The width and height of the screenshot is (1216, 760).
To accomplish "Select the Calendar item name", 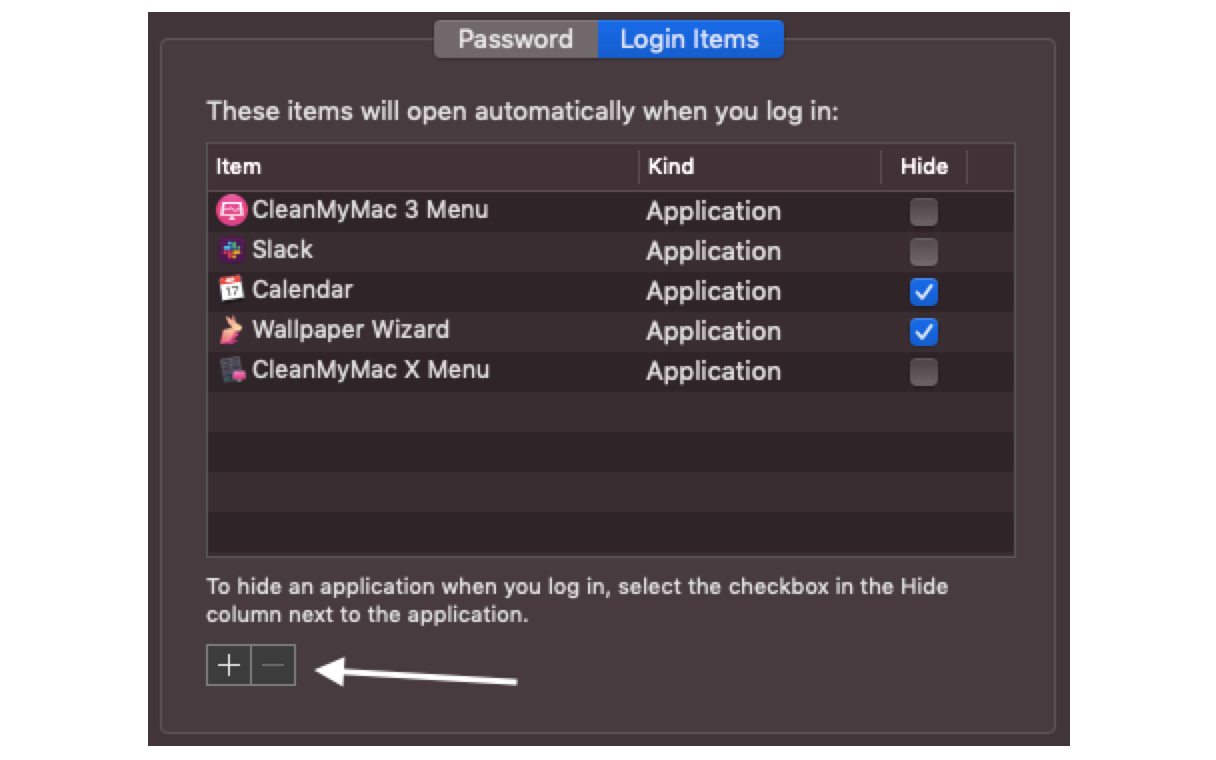I will click(x=302, y=290).
